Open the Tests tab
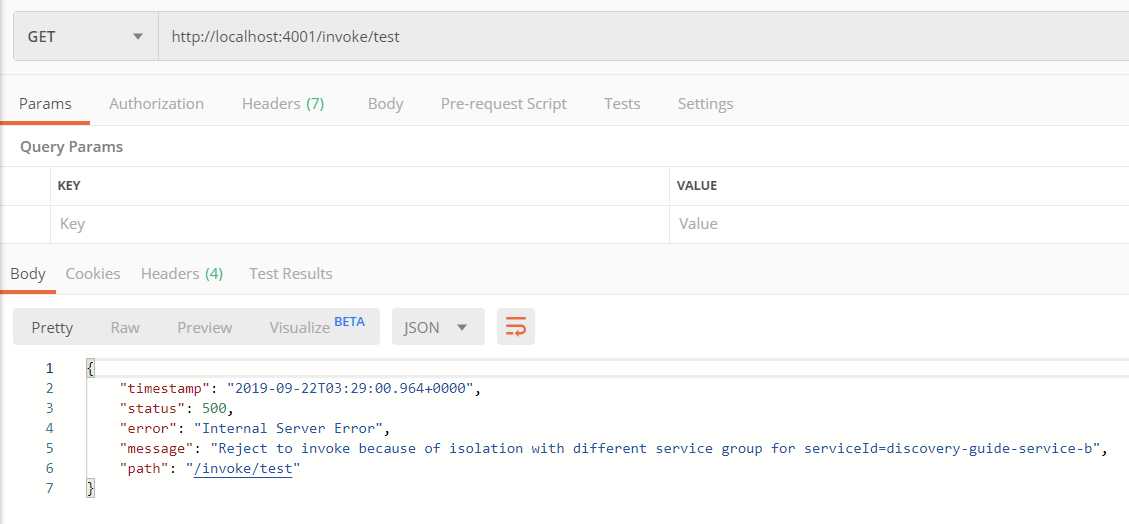This screenshot has height=524, width=1129. [x=622, y=104]
